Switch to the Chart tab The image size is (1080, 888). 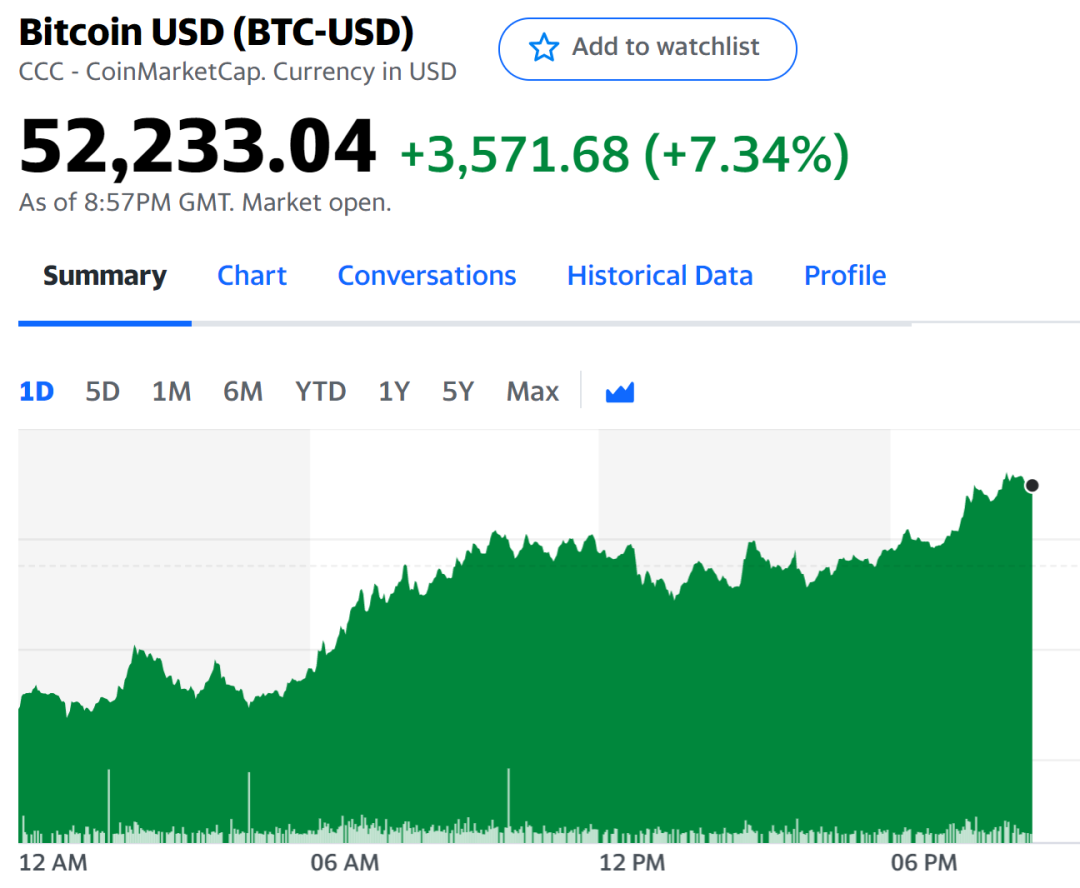tap(252, 276)
